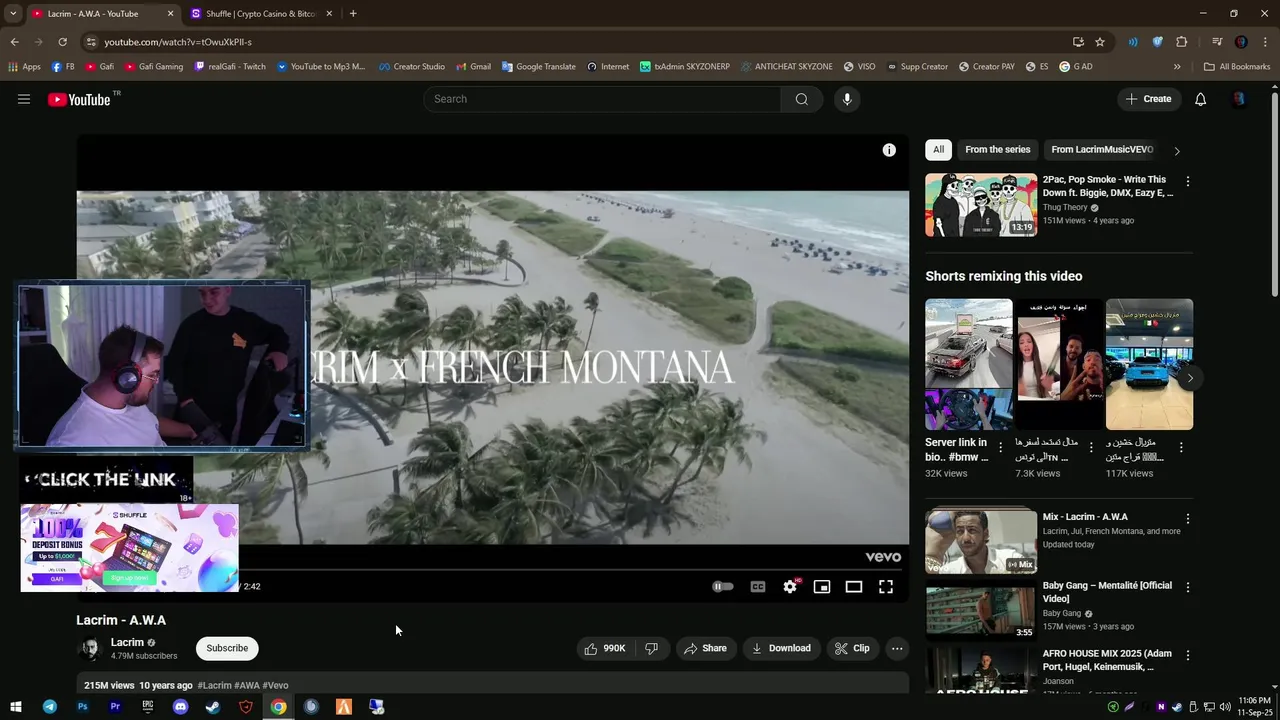This screenshot has width=1280, height=720.
Task: Open player settings gear
Action: pyautogui.click(x=790, y=587)
